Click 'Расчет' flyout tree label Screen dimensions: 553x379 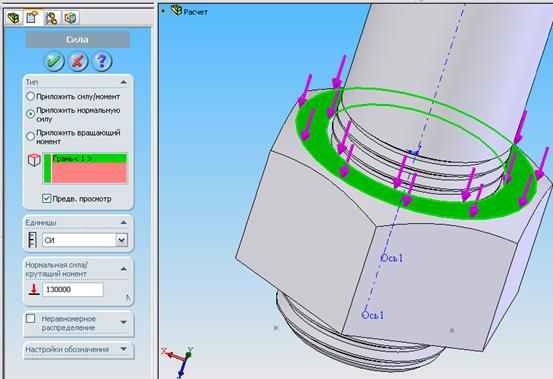[x=195, y=12]
